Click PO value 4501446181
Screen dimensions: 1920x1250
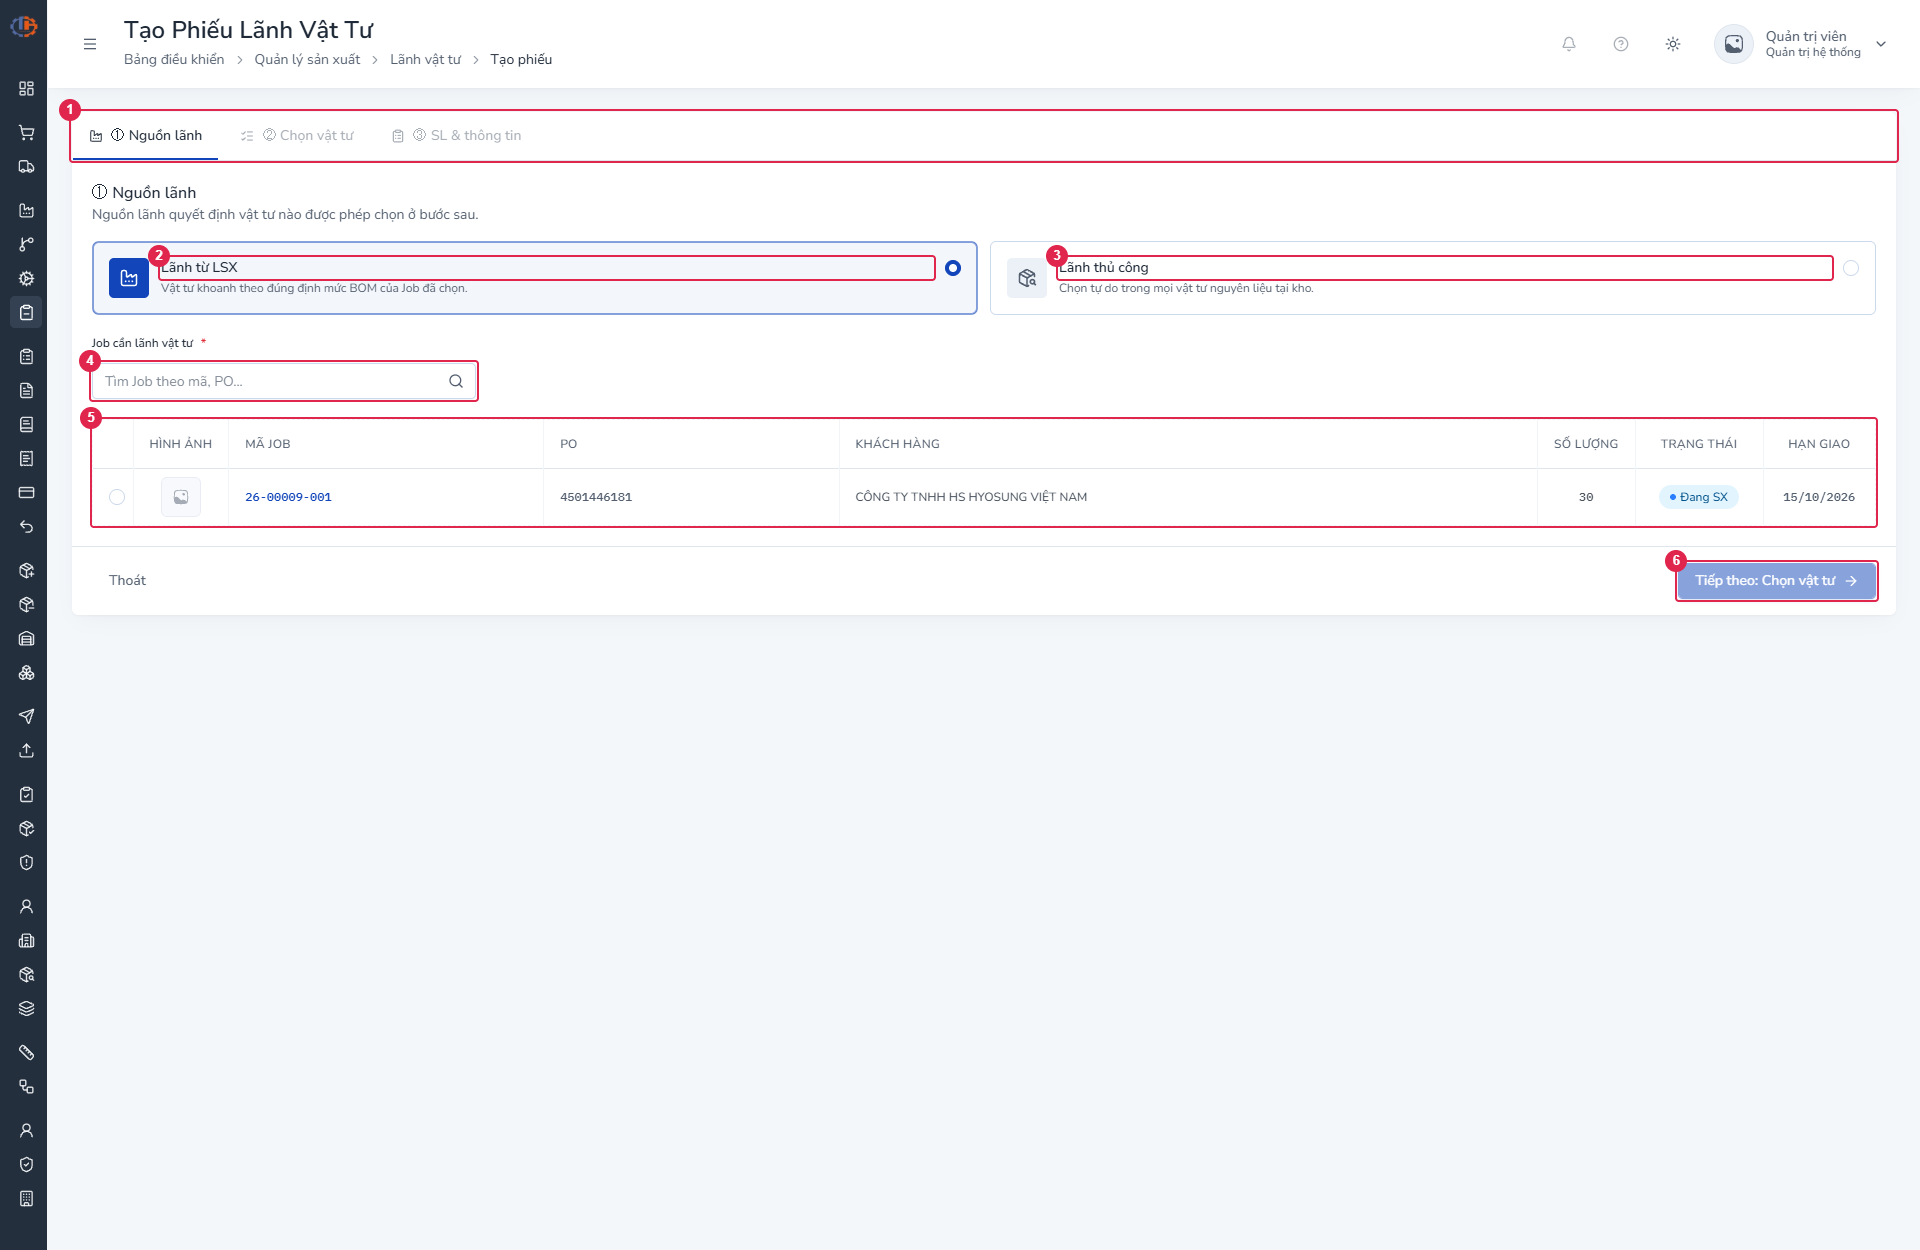596,497
